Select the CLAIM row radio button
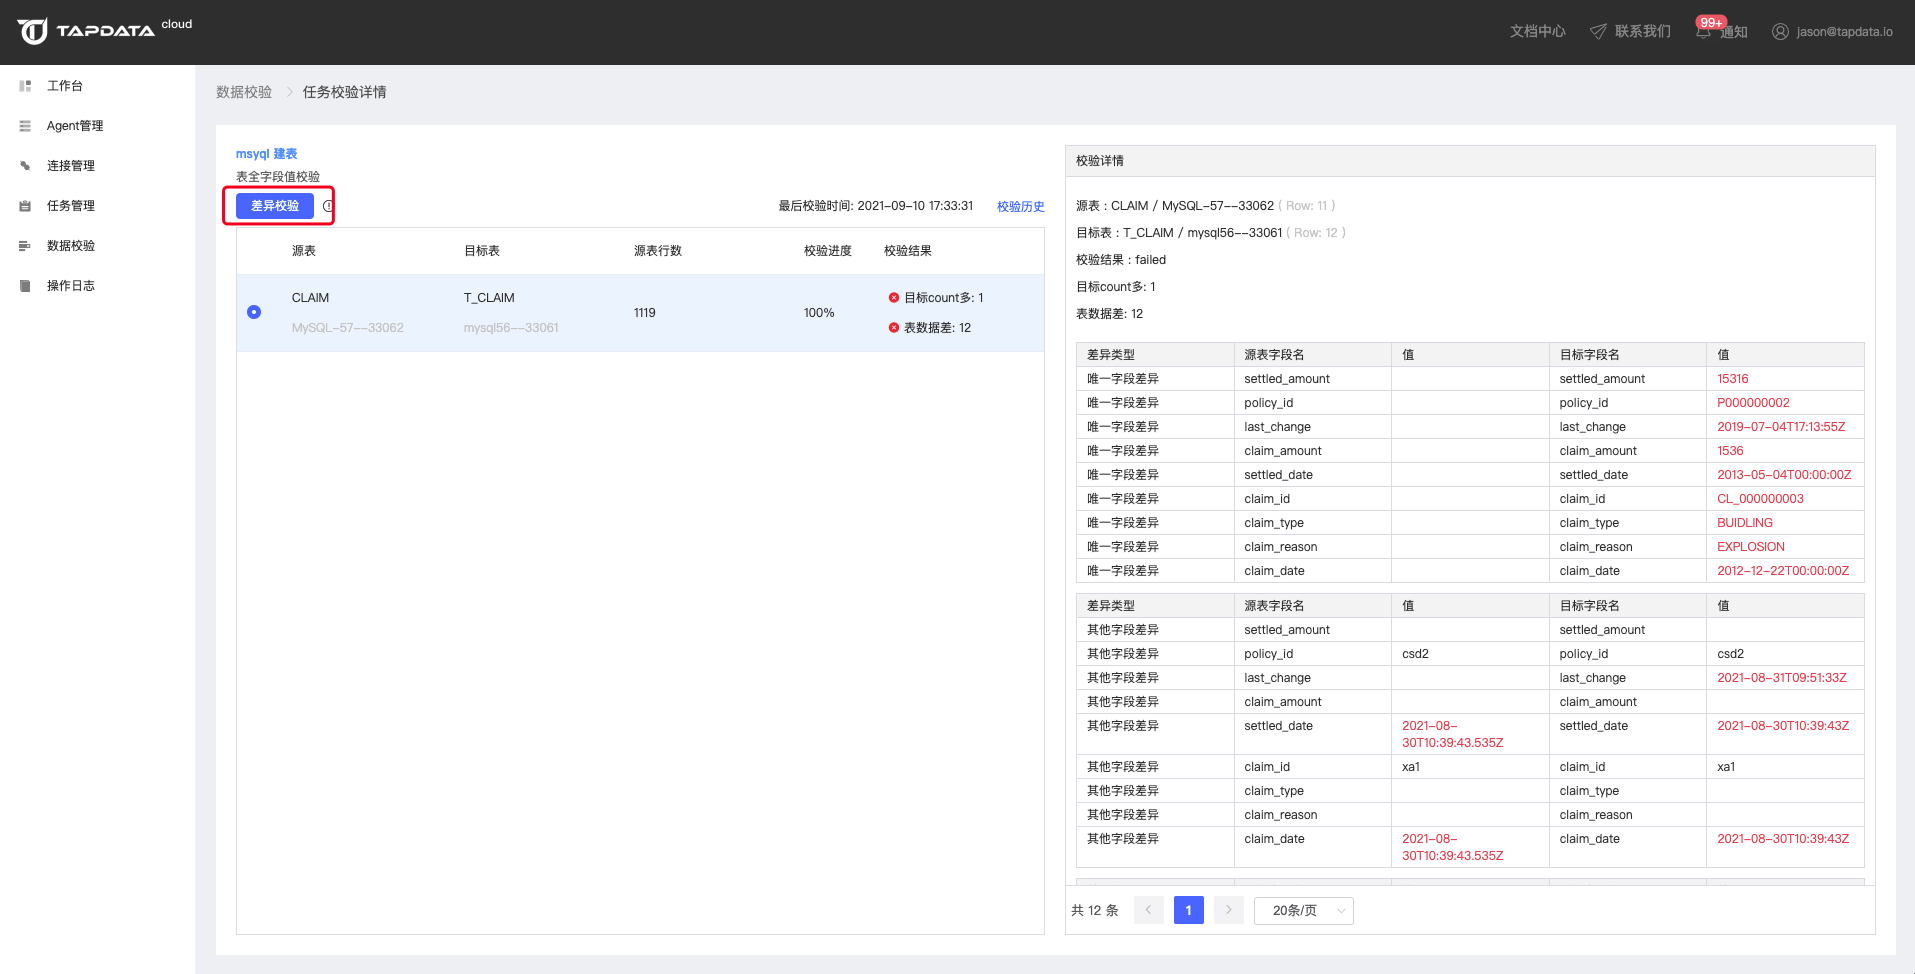 pos(254,312)
